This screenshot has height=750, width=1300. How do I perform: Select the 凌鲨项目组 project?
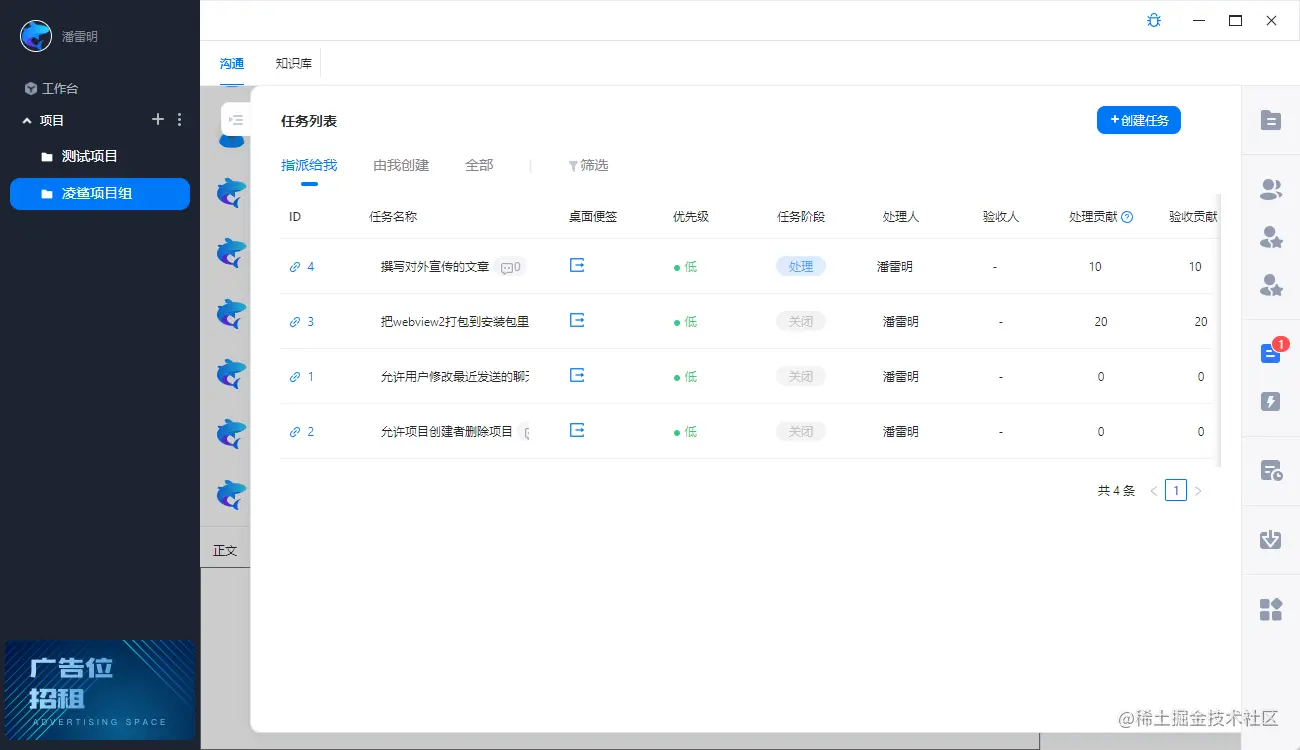point(100,194)
